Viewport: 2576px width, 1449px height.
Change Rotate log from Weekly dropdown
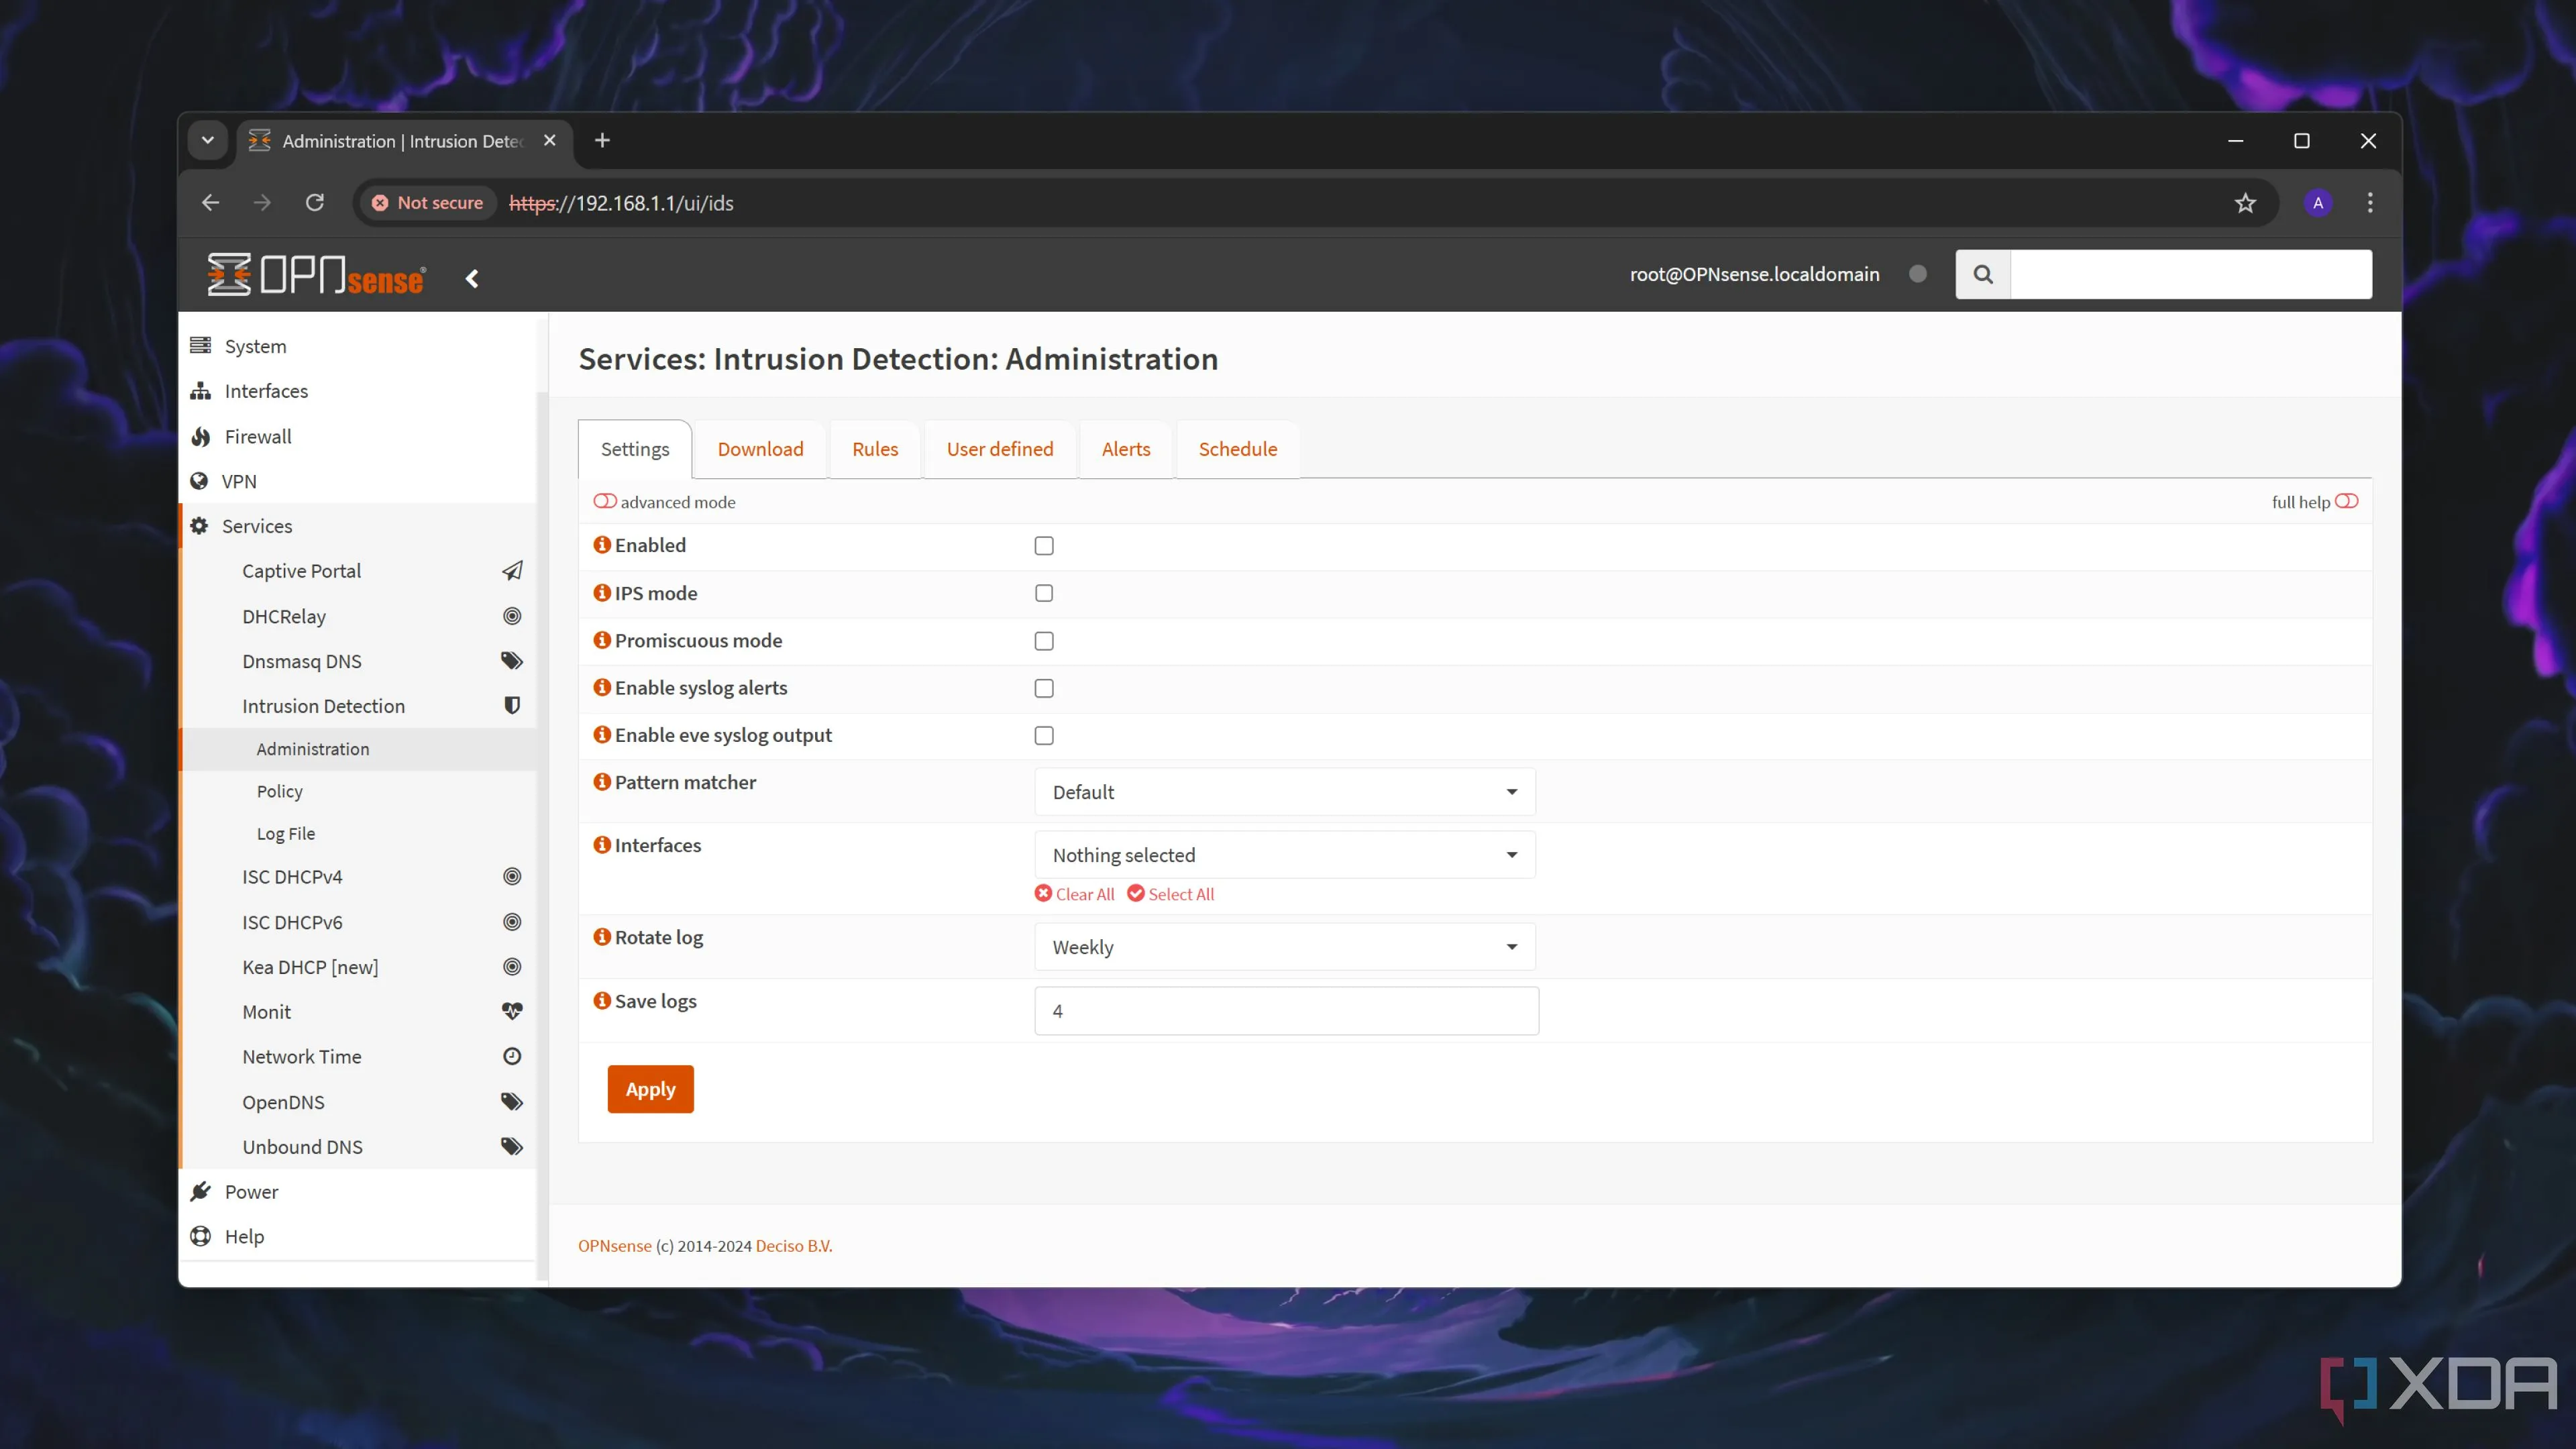click(1284, 946)
